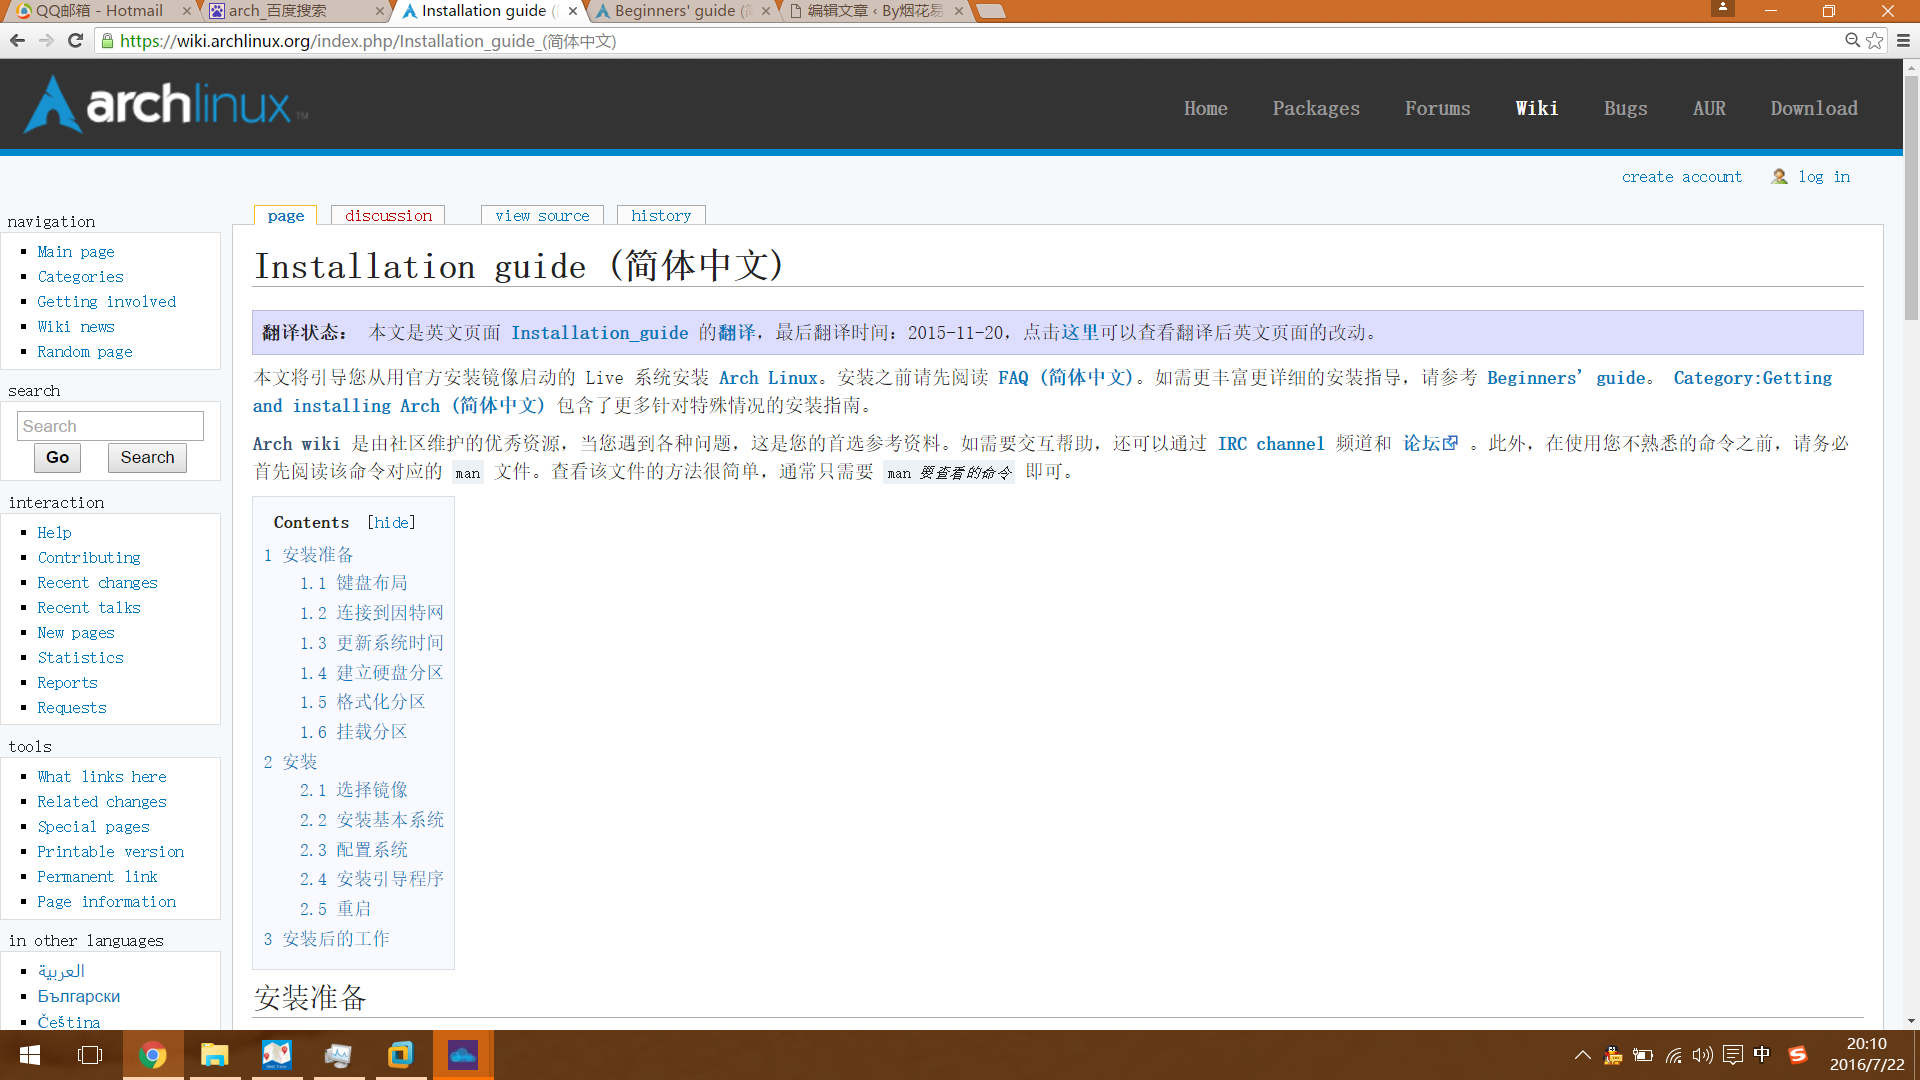Click the Go search button
This screenshot has width=1920, height=1080.
click(57, 458)
